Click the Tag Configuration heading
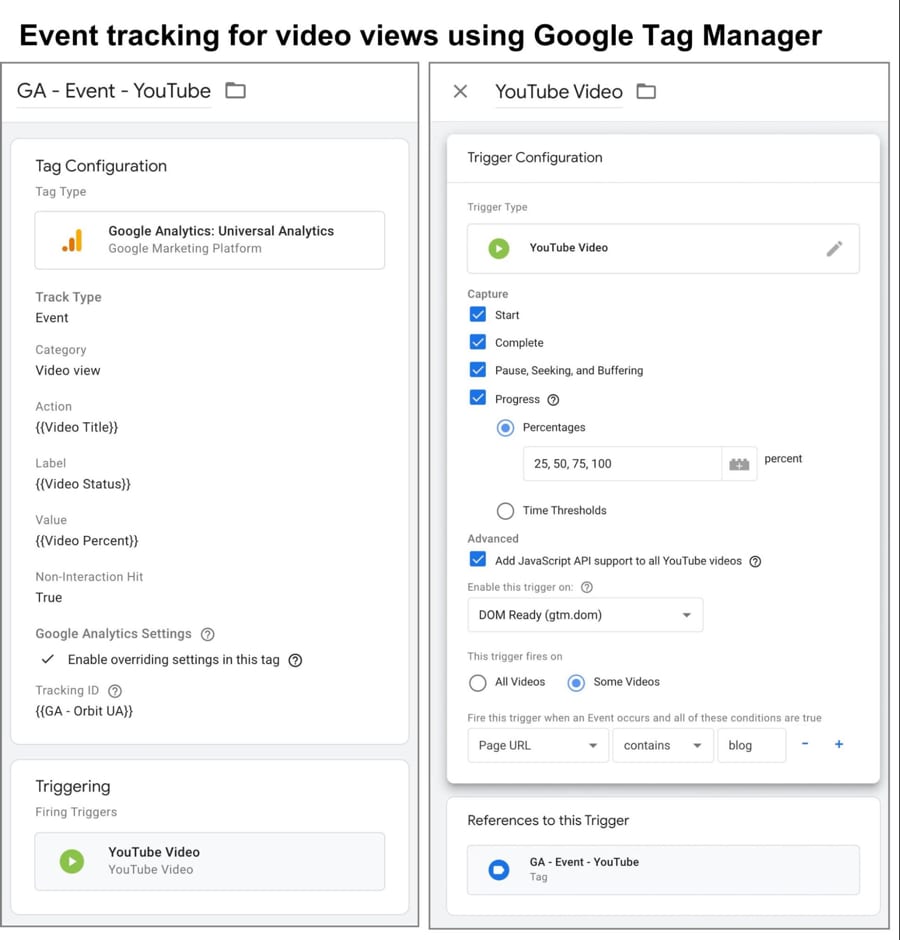Screen dimensions: 900x940 click(x=101, y=166)
